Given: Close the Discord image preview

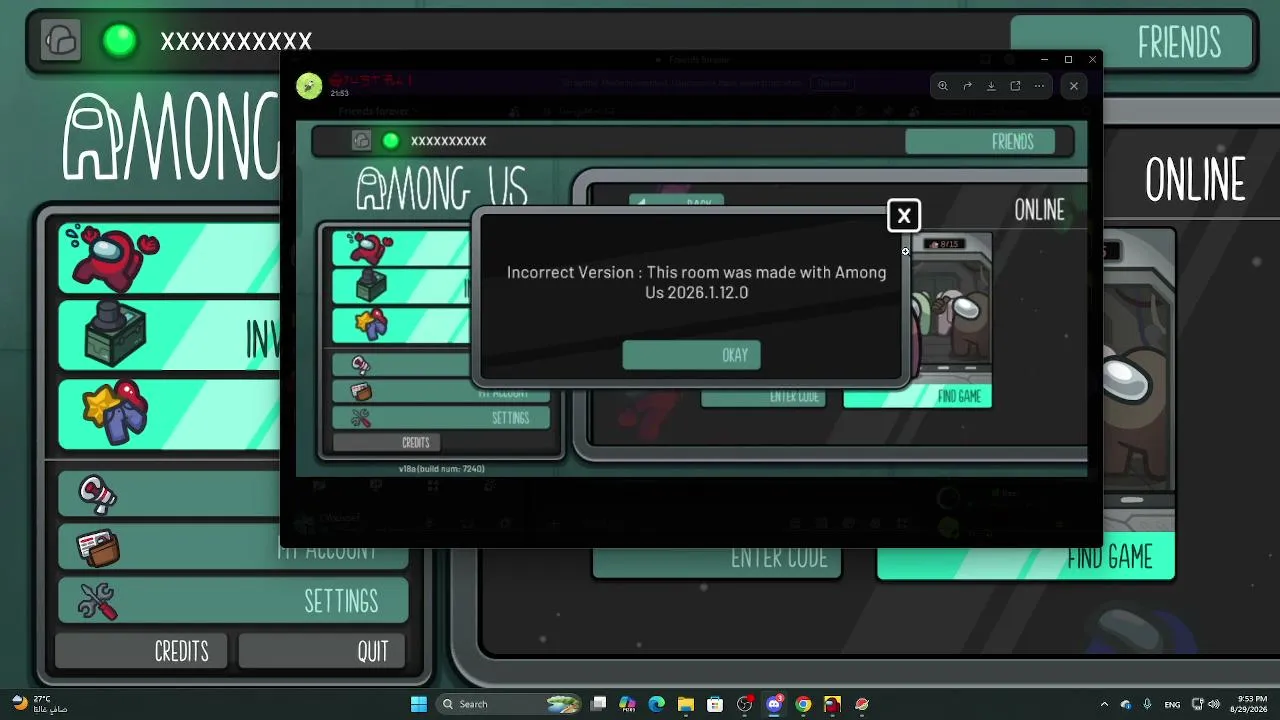Looking at the screenshot, I should (x=1074, y=86).
